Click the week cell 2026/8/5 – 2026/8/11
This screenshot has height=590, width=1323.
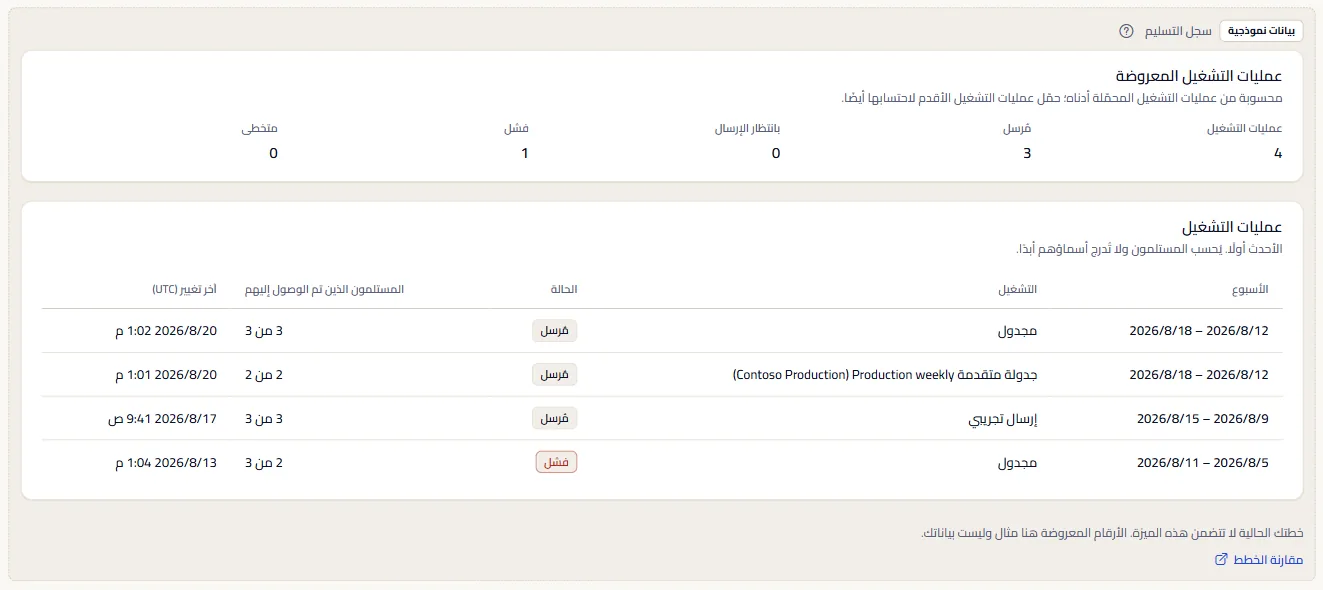[x=1203, y=463]
